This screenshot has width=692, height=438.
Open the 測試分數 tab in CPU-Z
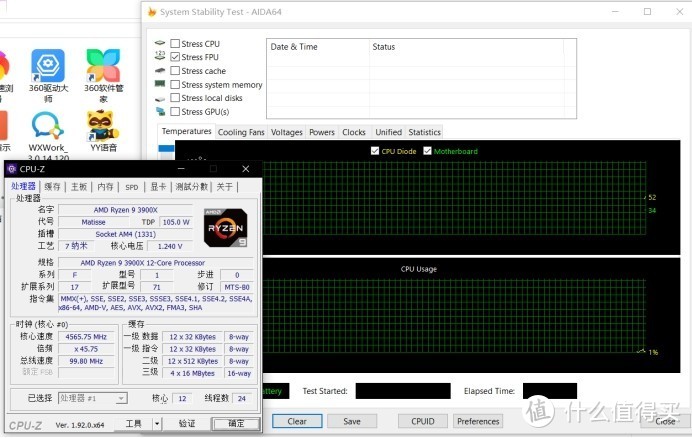[192, 187]
